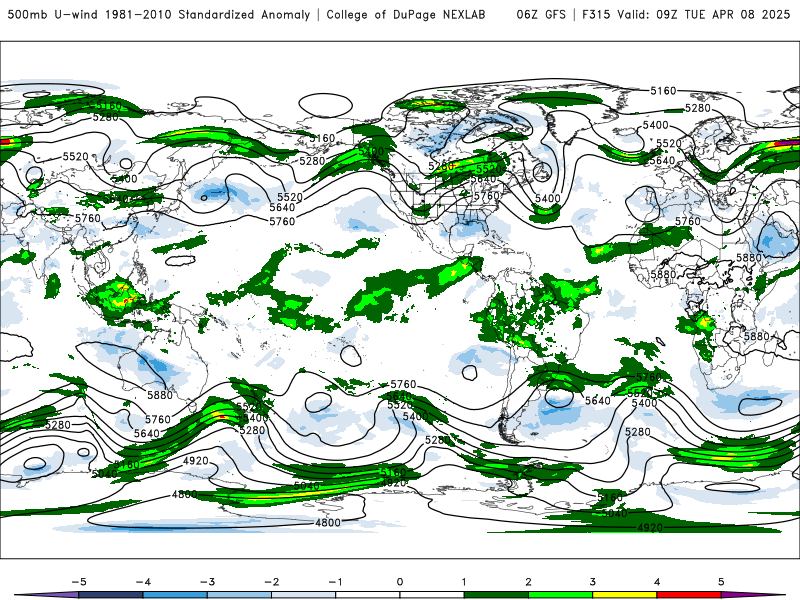Click the '0' colorbar label
Screen dimensions: 800x600
tap(399, 582)
